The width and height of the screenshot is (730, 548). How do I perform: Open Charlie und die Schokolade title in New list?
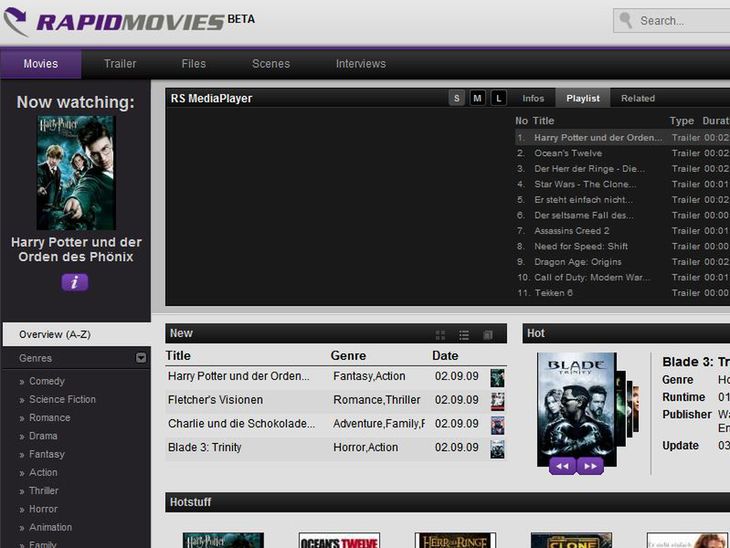[241, 423]
